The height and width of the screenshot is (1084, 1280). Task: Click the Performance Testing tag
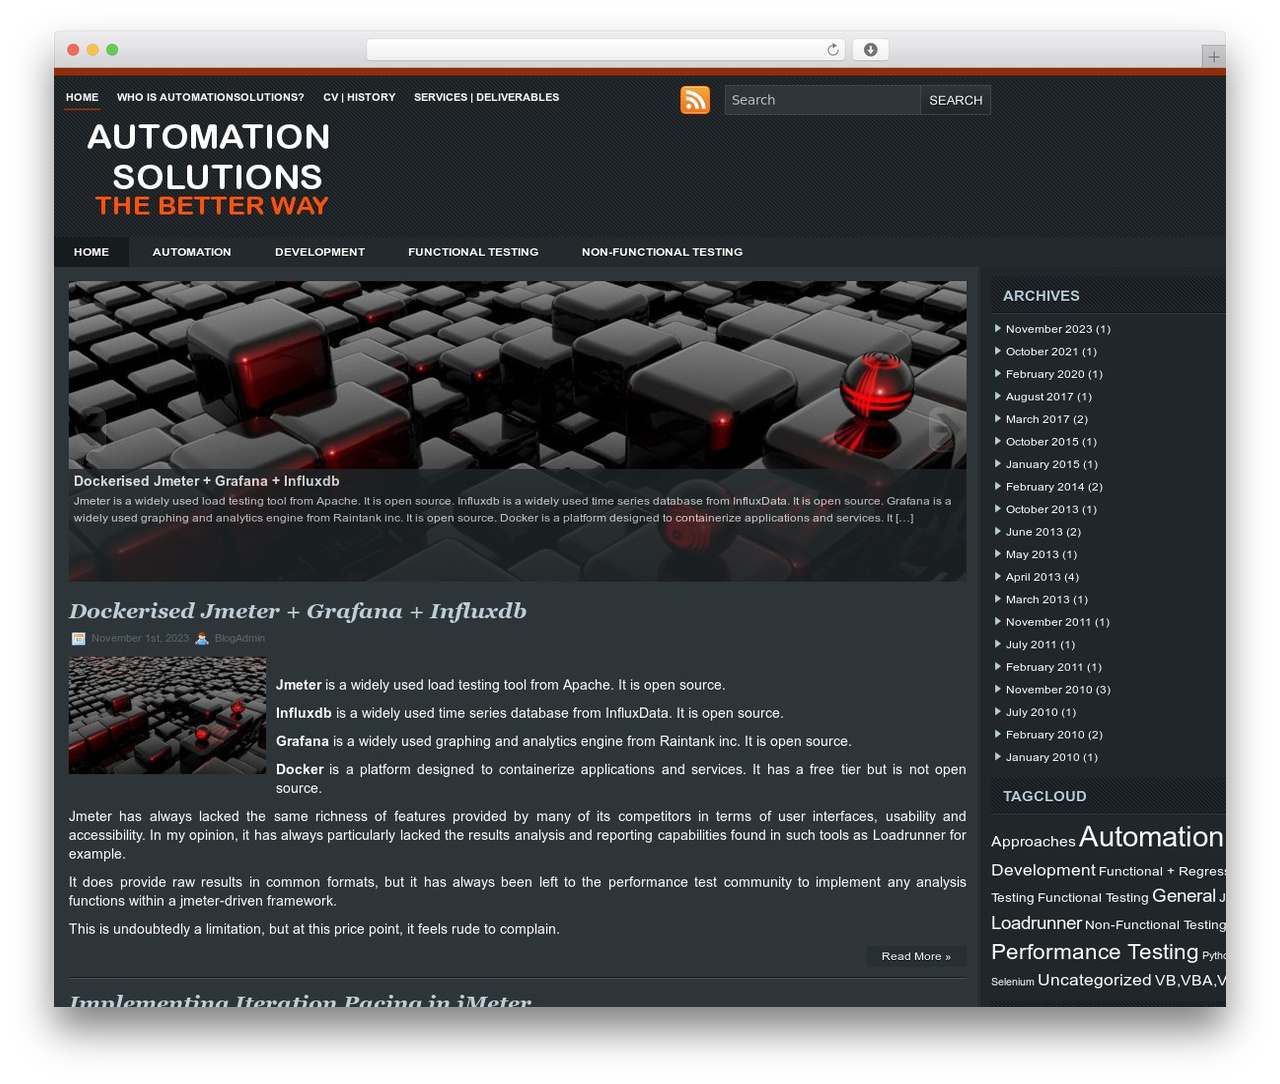(x=1094, y=952)
